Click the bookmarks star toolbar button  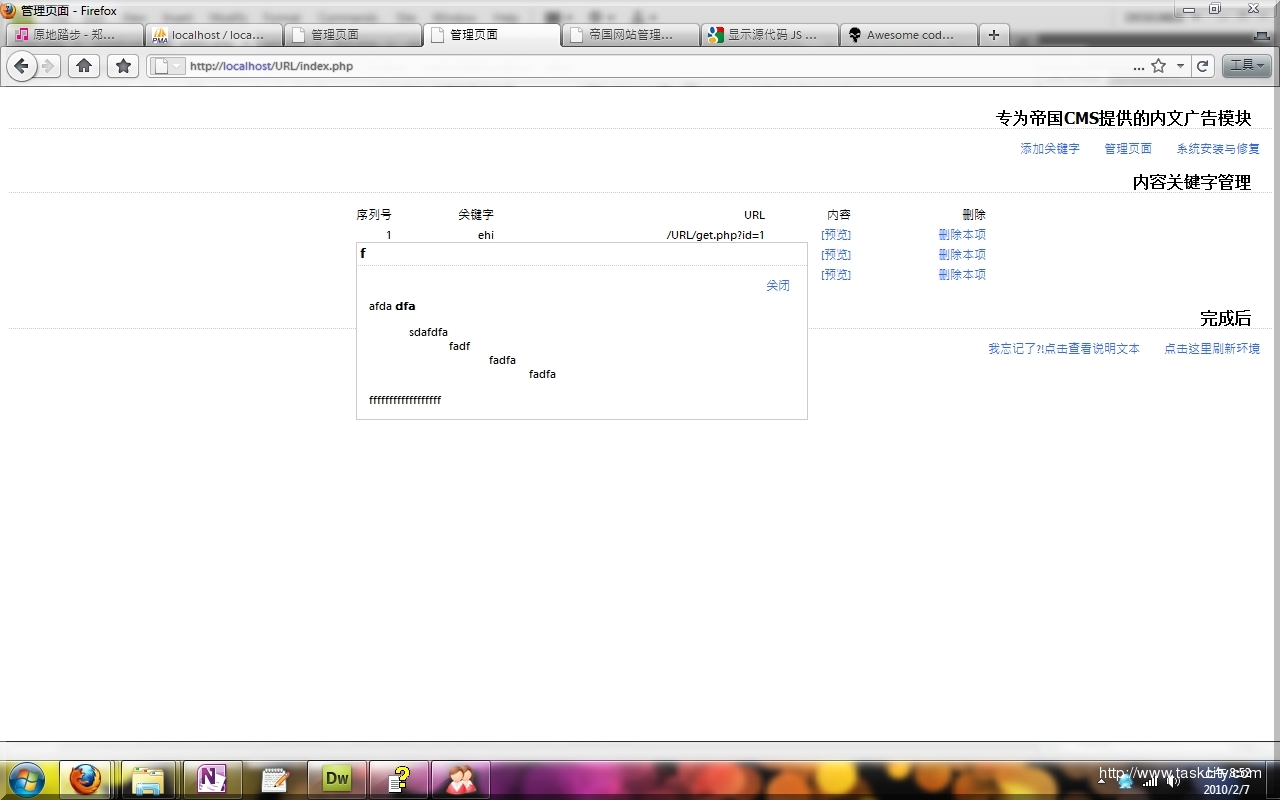[123, 66]
